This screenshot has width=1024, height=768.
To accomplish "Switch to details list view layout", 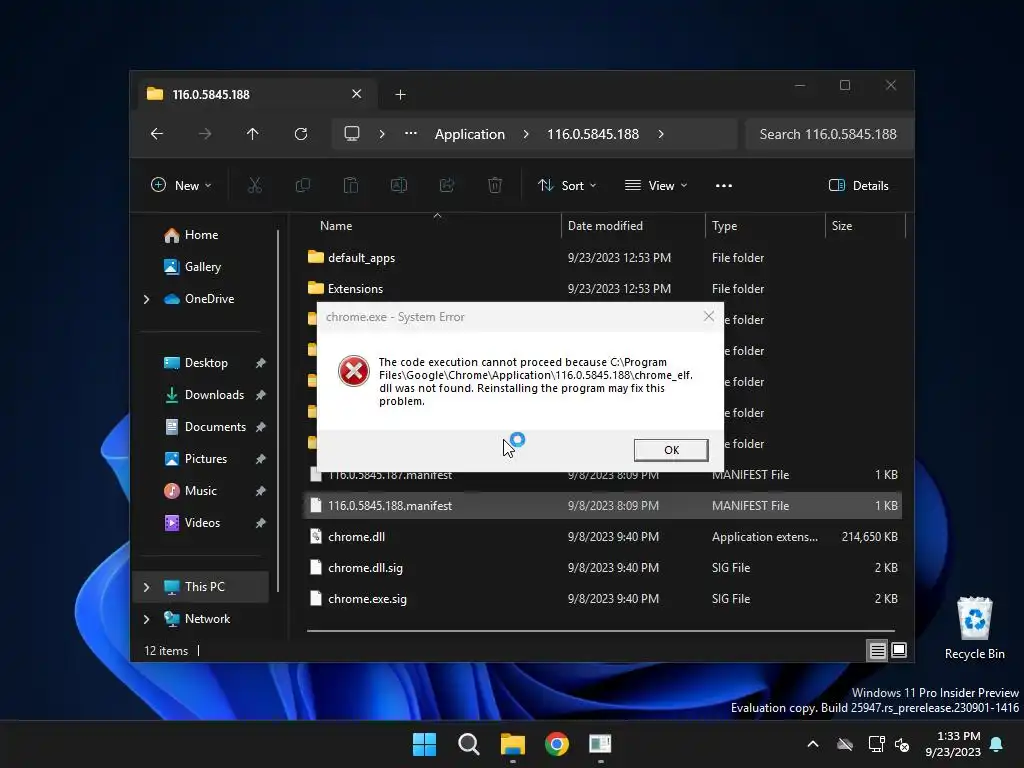I will tap(877, 650).
